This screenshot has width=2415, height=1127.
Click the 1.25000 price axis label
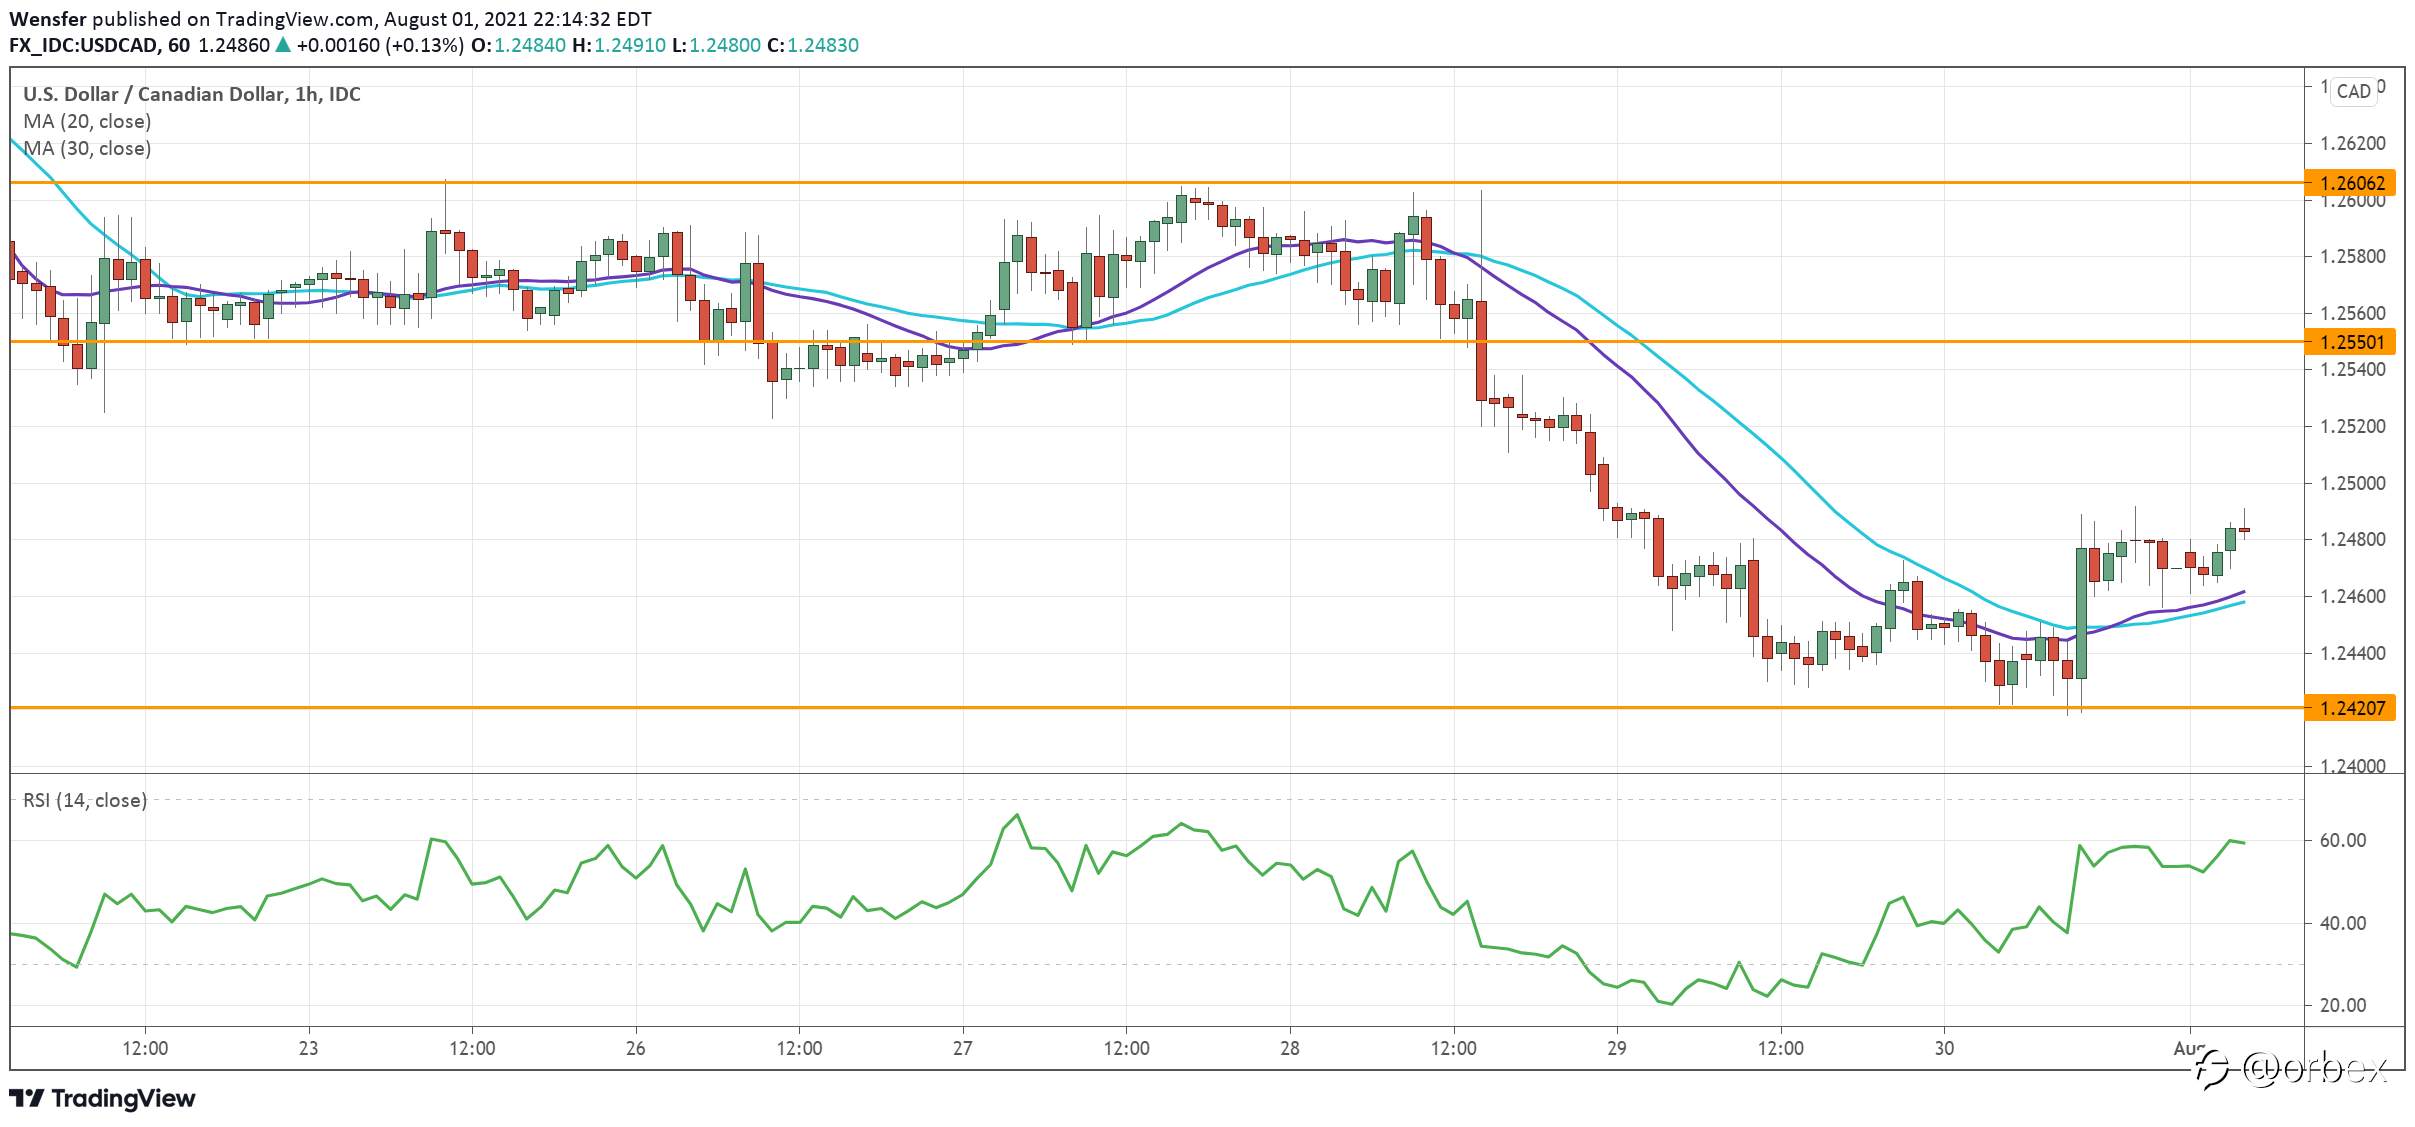[2352, 484]
